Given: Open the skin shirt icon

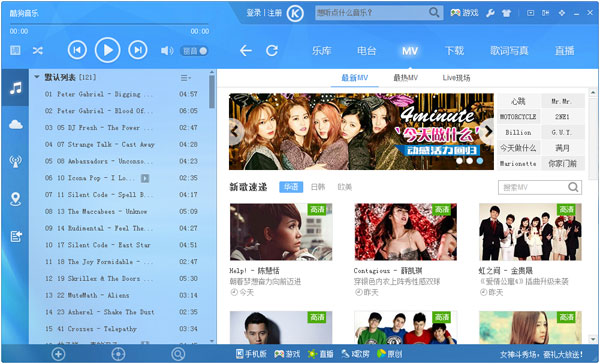Looking at the screenshot, I should click(507, 13).
